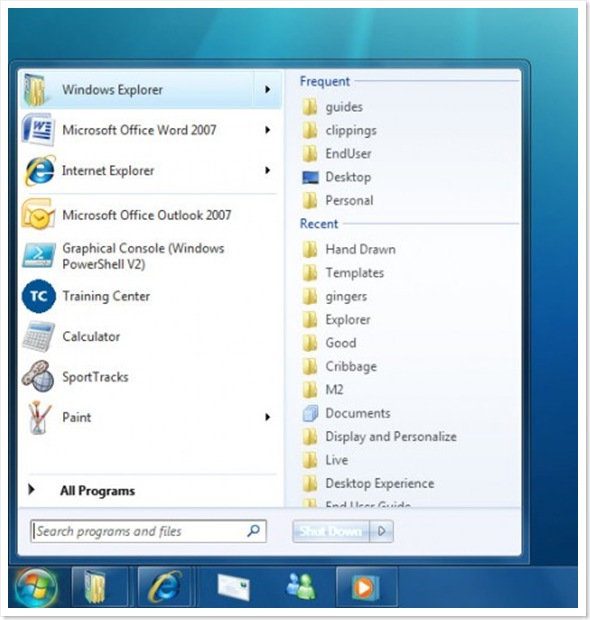Open the Hand Drawn folder icon
Screen dimensions: 590x620
[x=310, y=250]
